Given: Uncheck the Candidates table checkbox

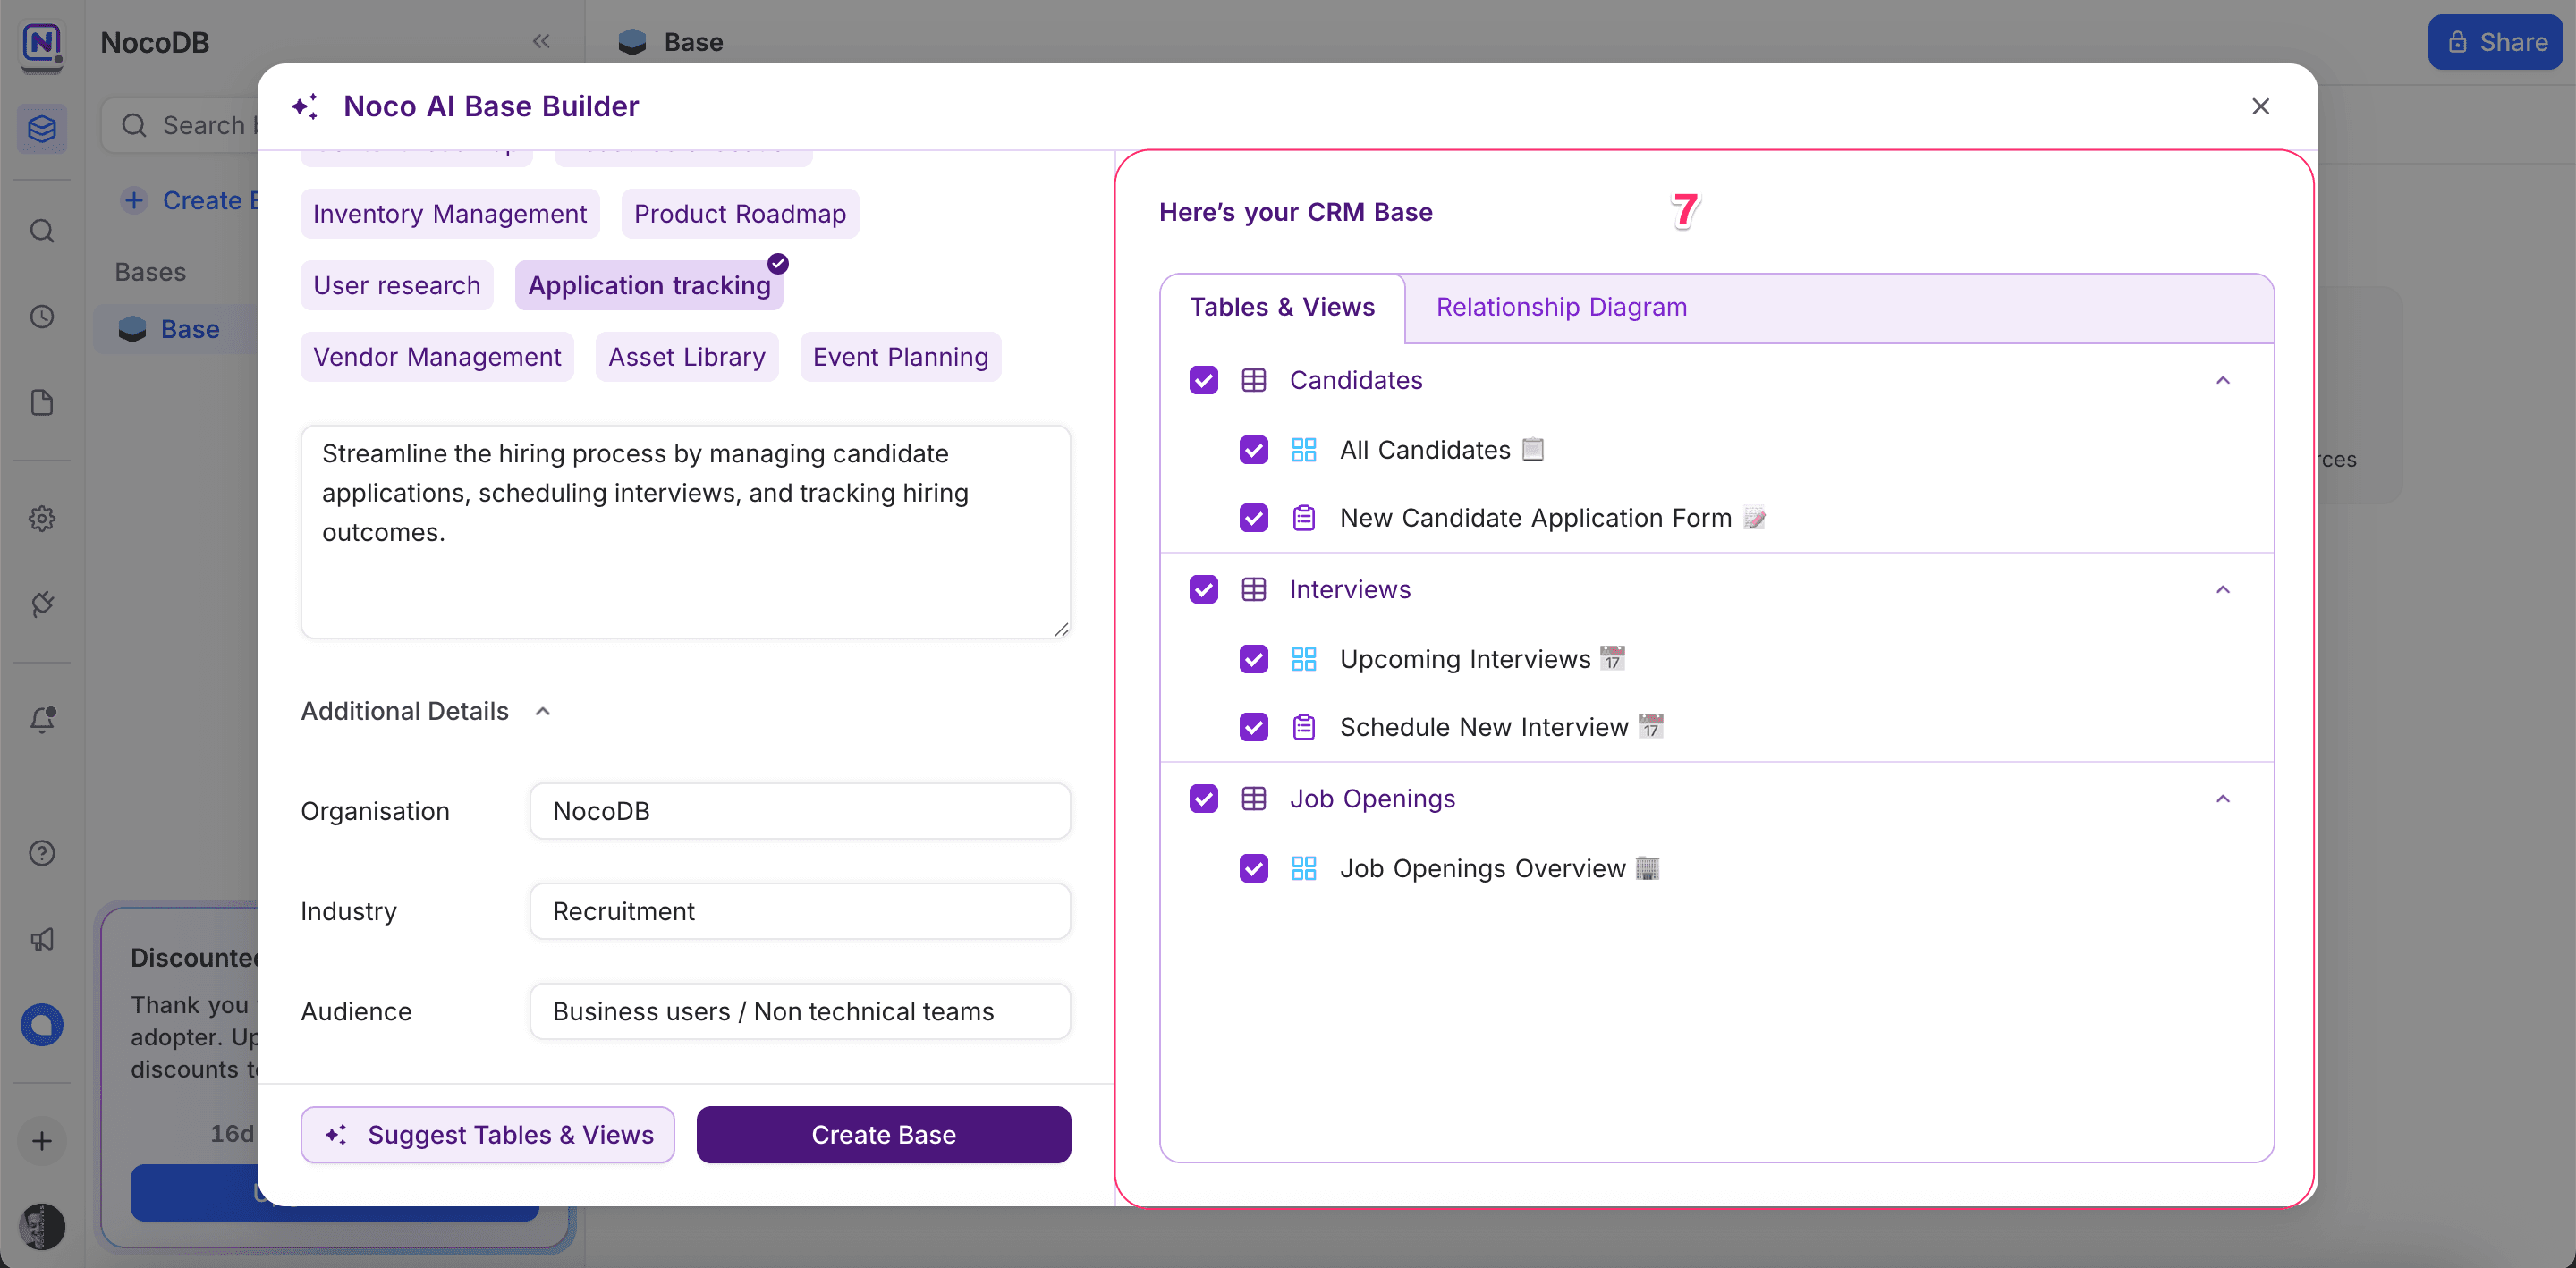Looking at the screenshot, I should pyautogui.click(x=1203, y=380).
